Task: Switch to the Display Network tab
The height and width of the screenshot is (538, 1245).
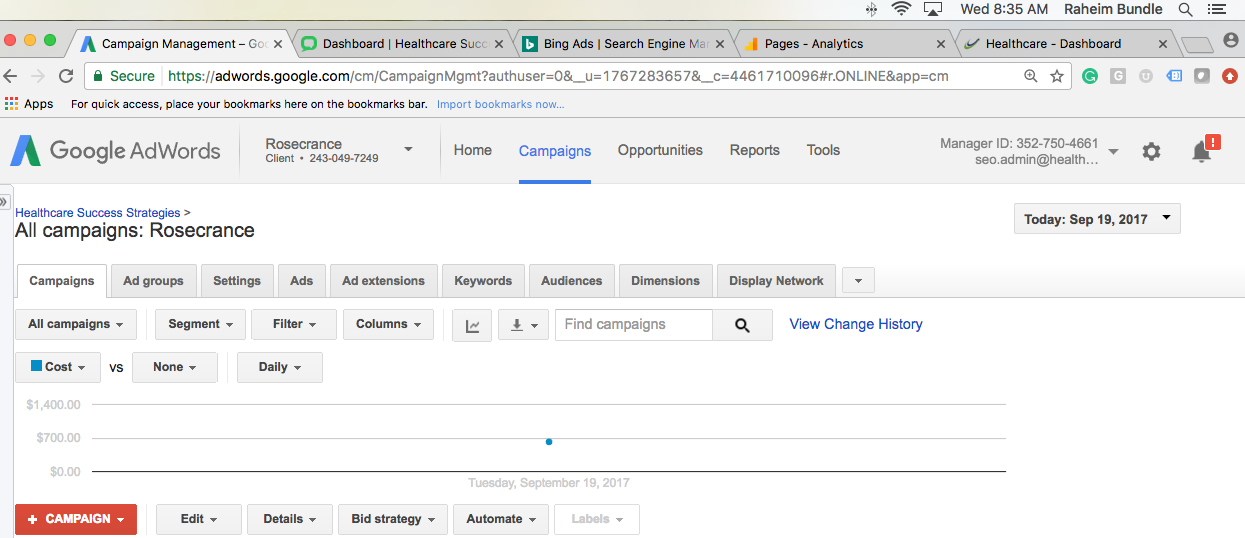Action: tap(777, 281)
